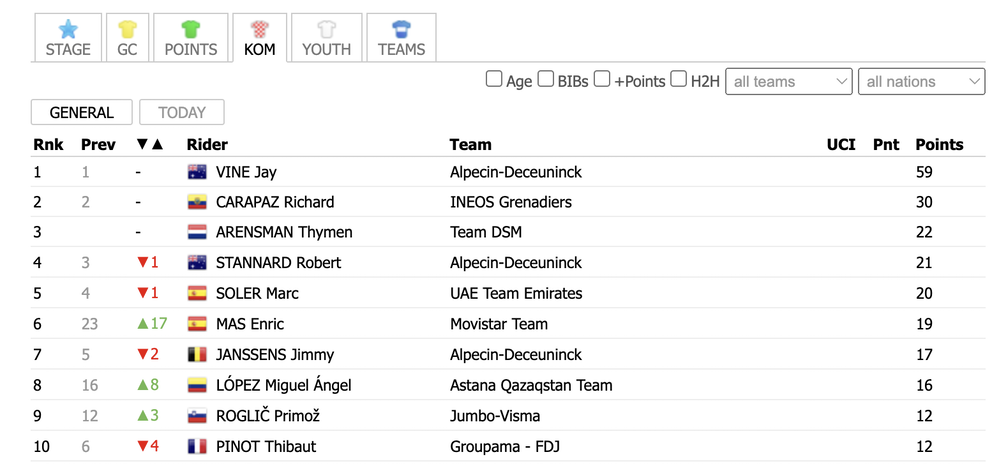Toggle the +Points checkbox
The height and width of the screenshot is (466, 1000).
(602, 80)
